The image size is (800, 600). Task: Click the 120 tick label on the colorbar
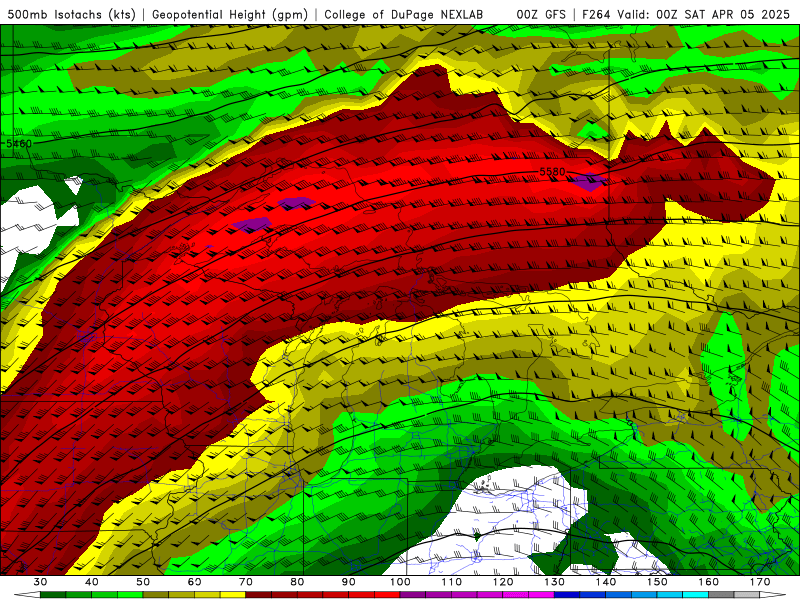coord(503,582)
